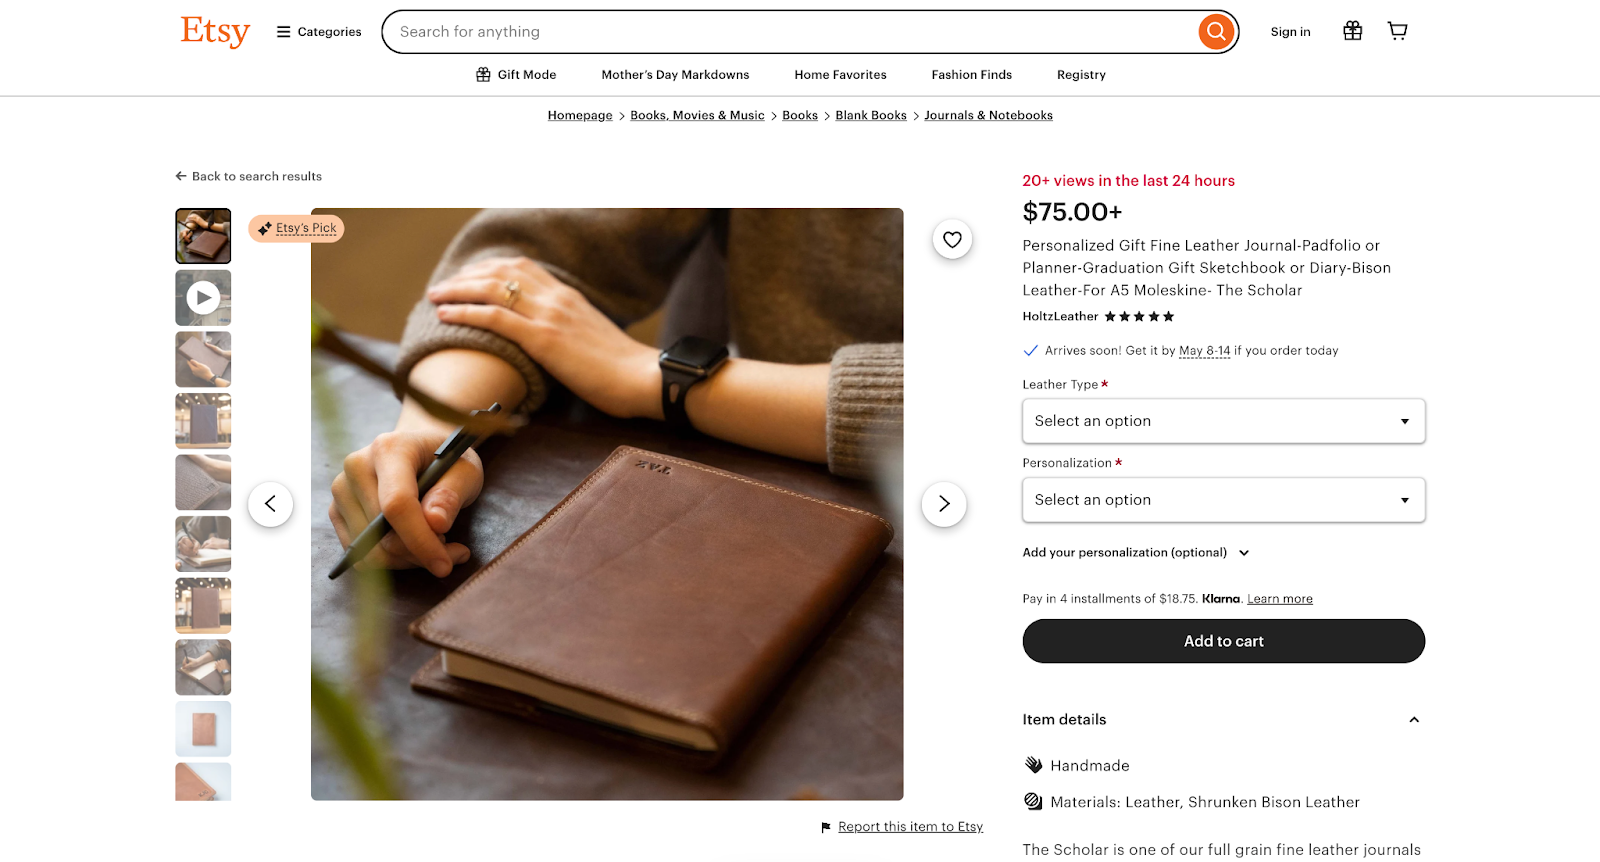Favorite the item with the heart icon
Image resolution: width=1600 pixels, height=862 pixels.
click(951, 239)
